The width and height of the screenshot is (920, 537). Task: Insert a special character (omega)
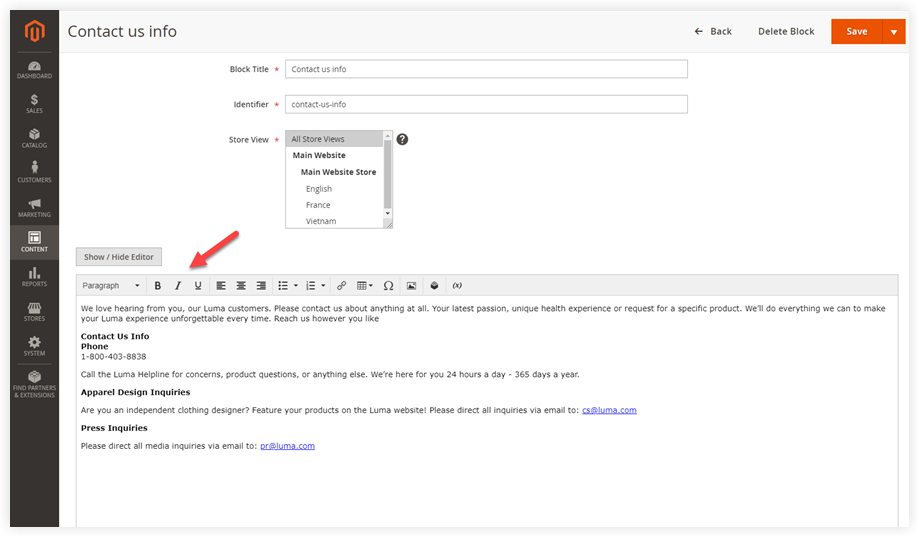tap(388, 286)
